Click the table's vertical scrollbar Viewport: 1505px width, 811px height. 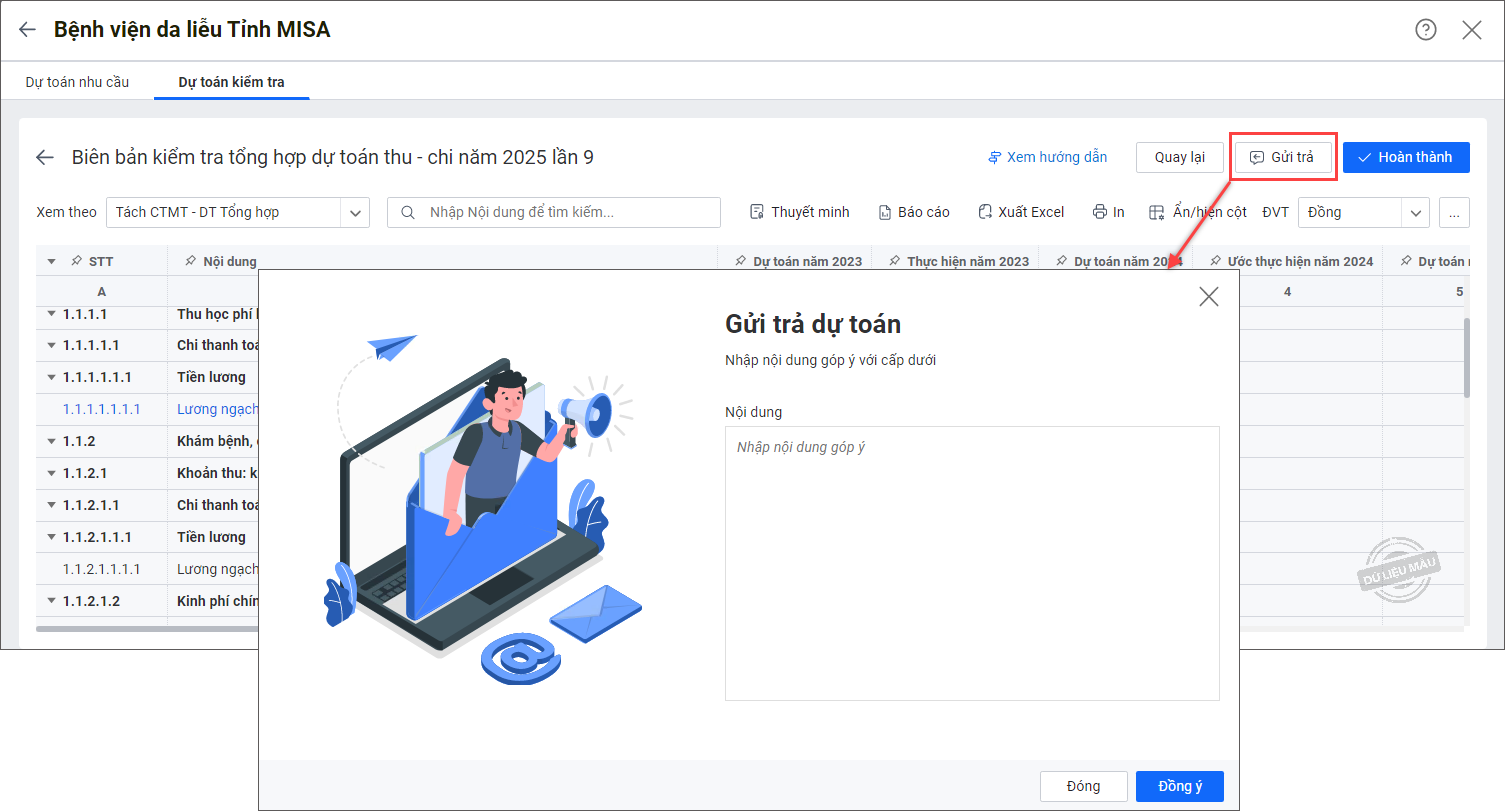point(1467,358)
